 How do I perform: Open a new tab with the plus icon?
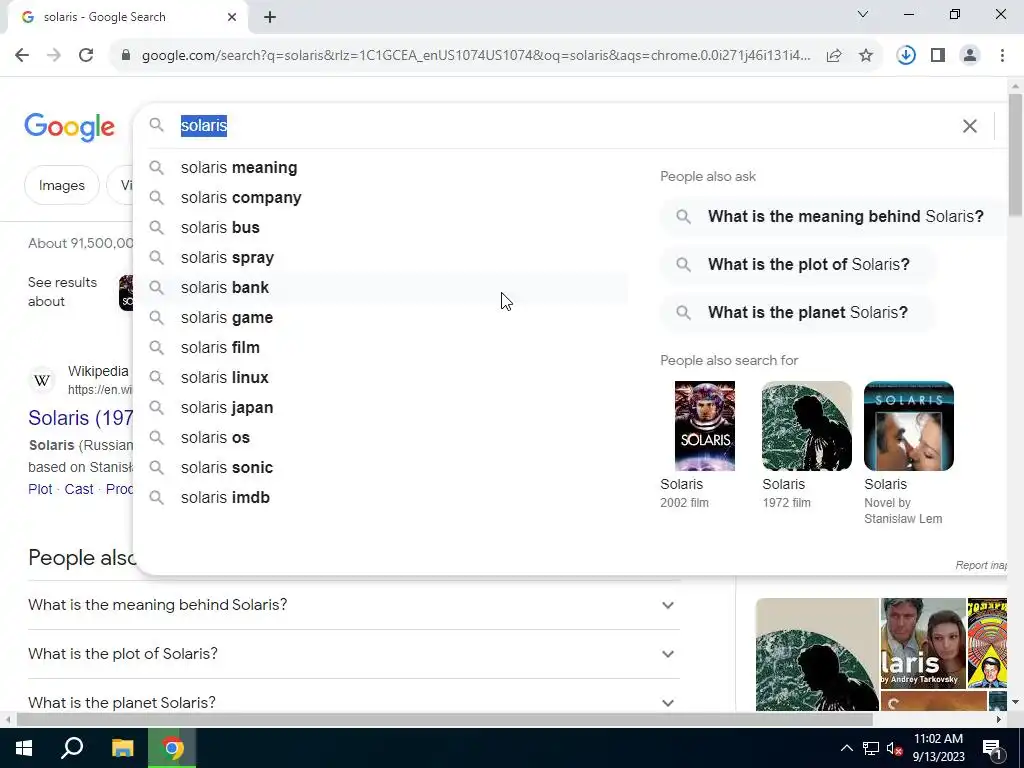click(270, 17)
